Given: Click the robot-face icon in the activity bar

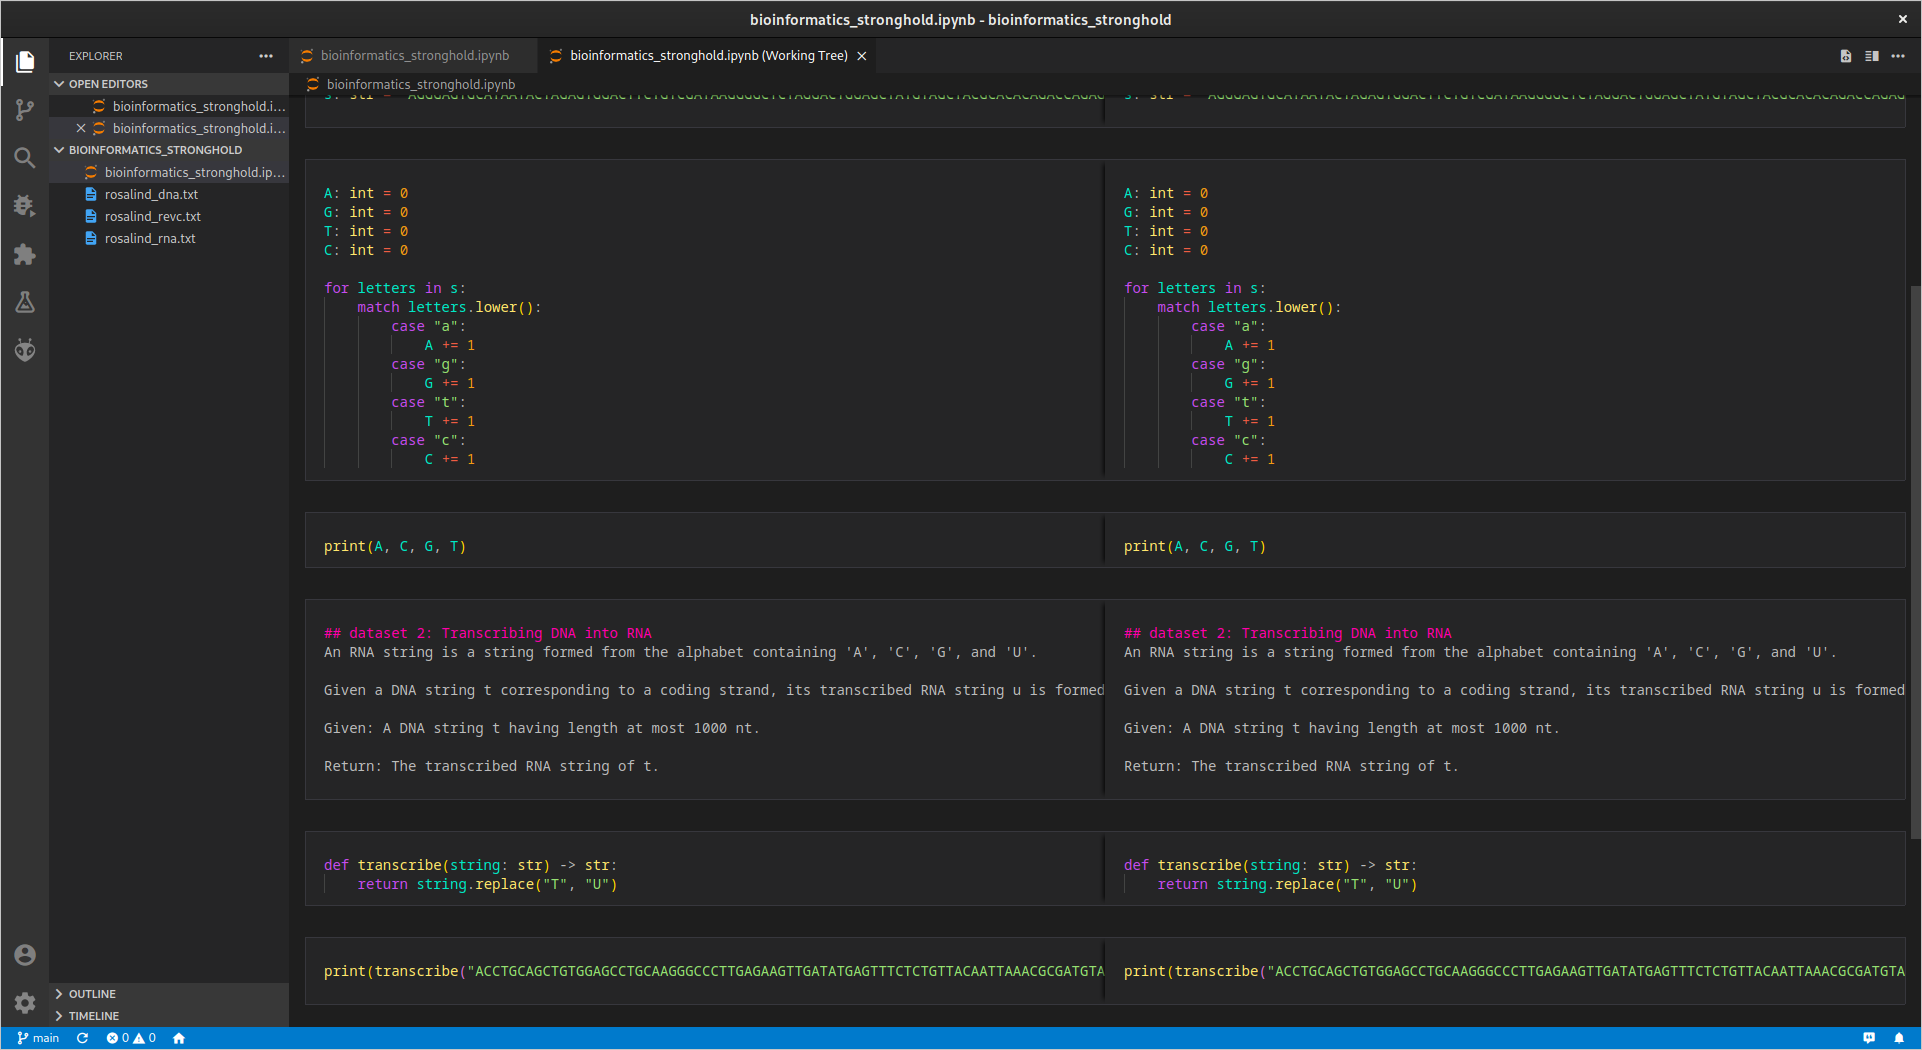Looking at the screenshot, I should pyautogui.click(x=25, y=350).
